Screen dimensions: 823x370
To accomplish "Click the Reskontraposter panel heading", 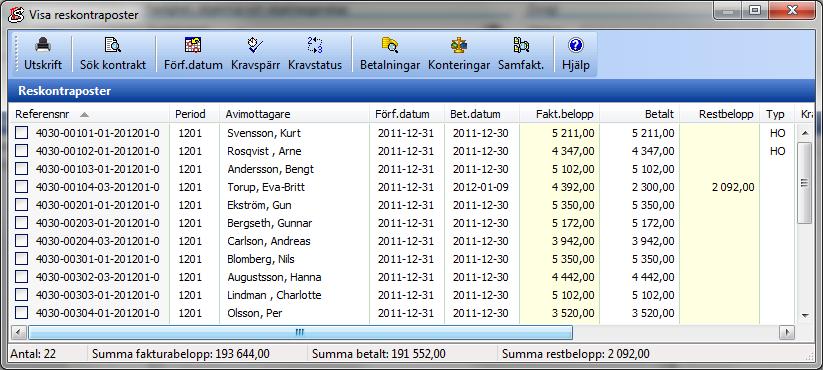I will point(65,91).
